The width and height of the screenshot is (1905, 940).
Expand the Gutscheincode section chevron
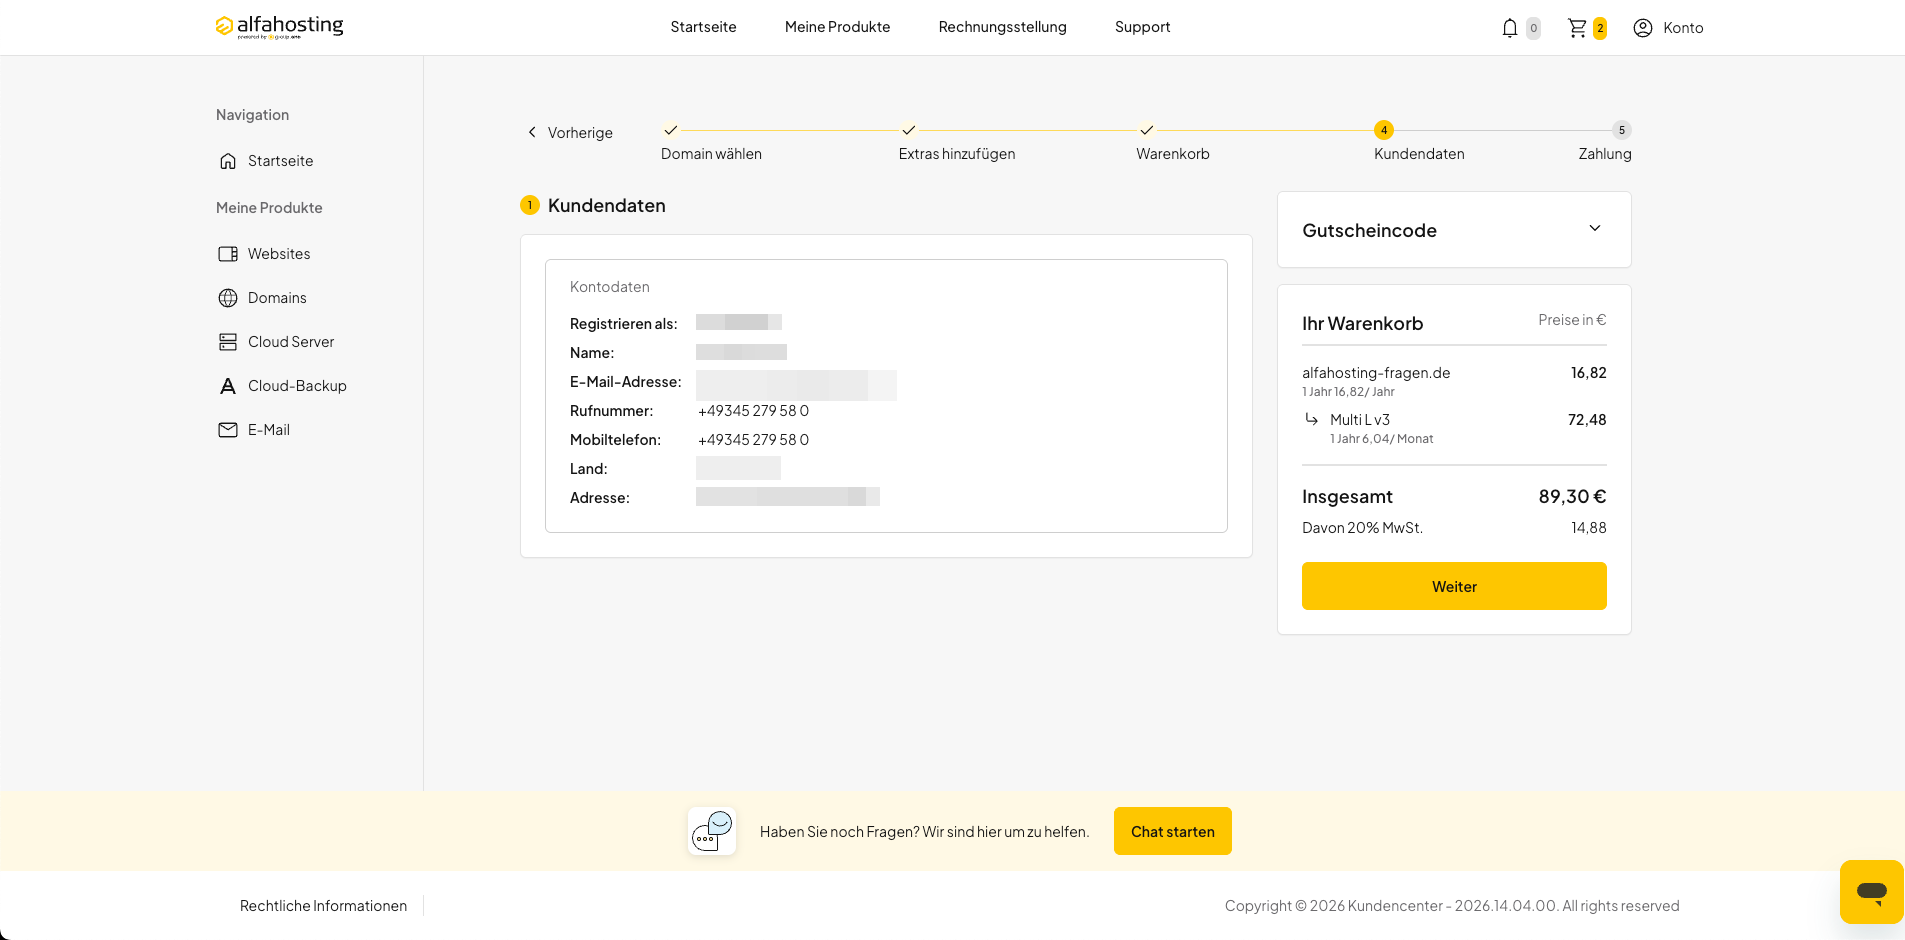(1595, 229)
